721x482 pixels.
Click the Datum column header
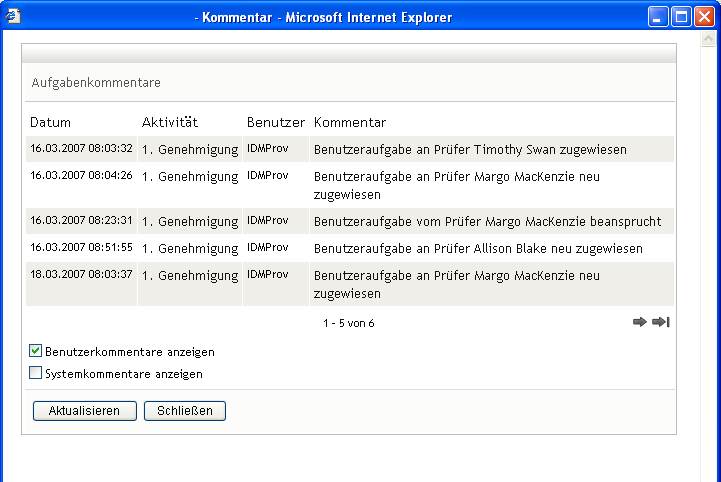(51, 122)
